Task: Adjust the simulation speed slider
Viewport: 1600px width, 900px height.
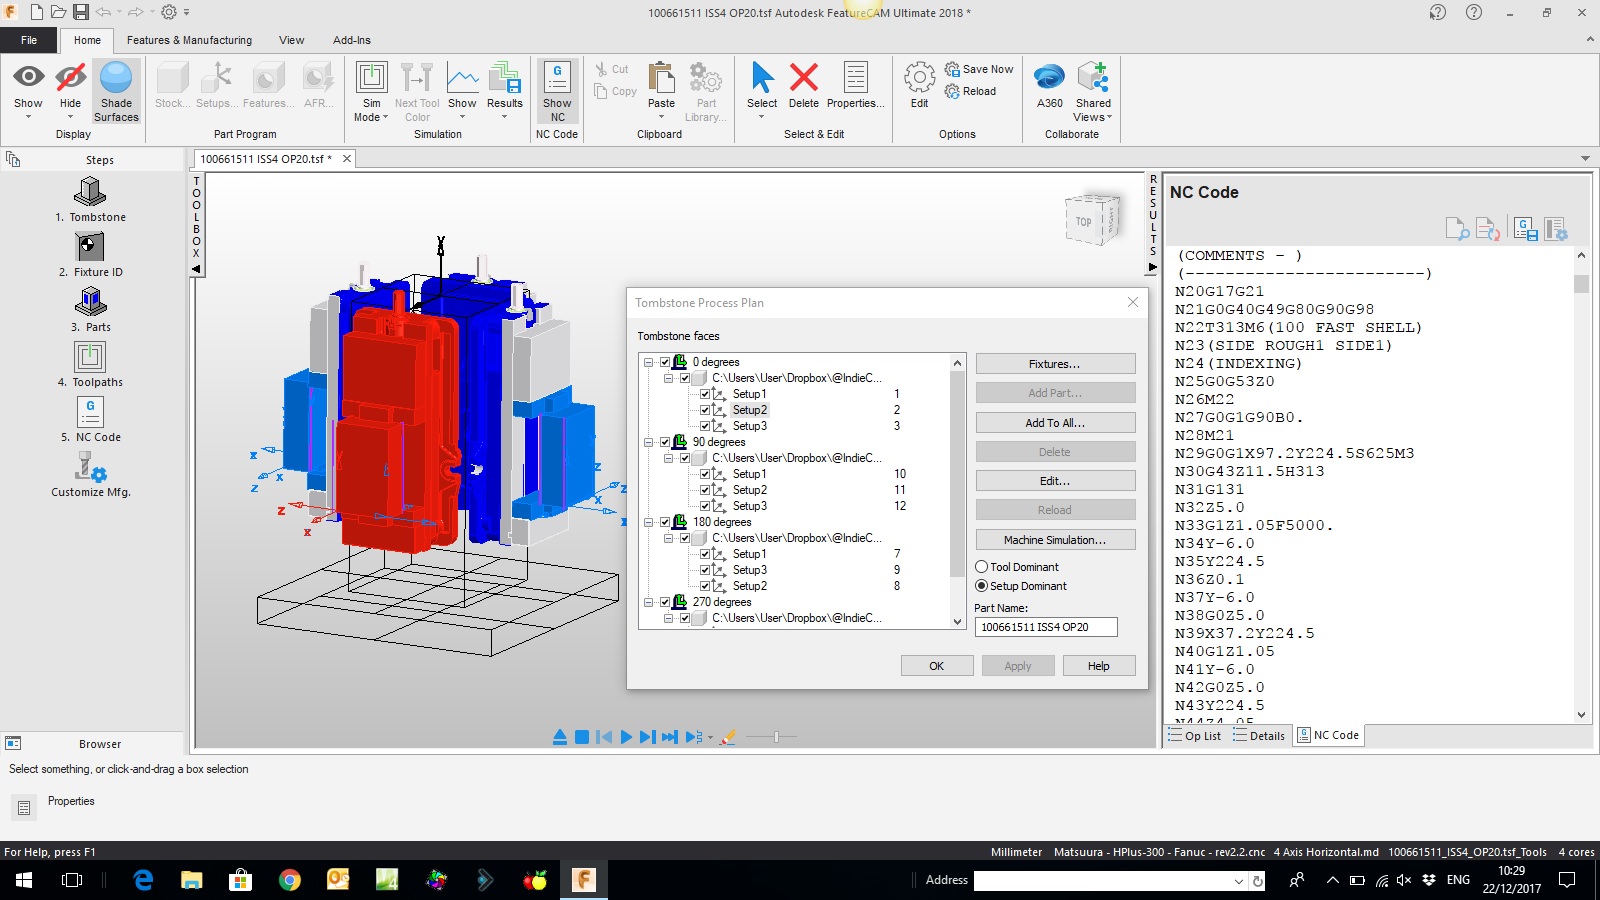Action: [776, 737]
